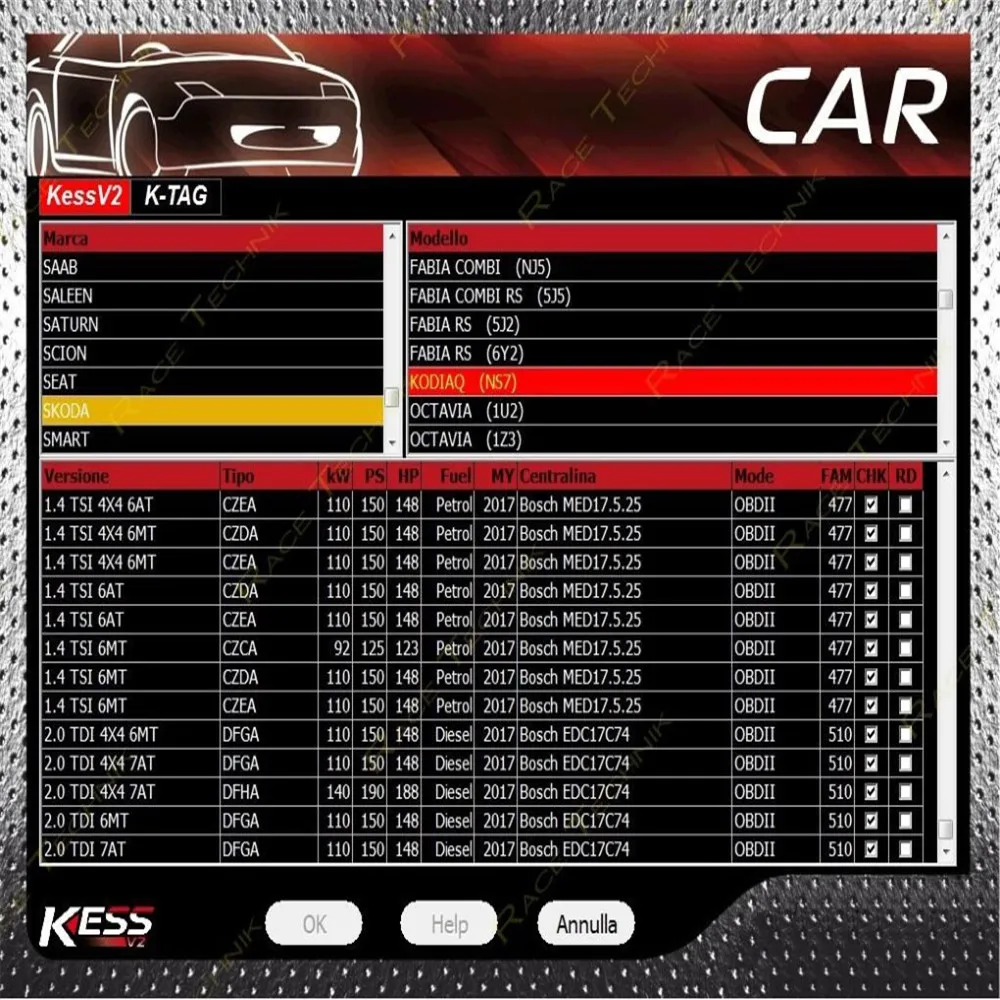1000x1000 pixels.
Task: Click the 190 PS value cell
Action: (370, 792)
